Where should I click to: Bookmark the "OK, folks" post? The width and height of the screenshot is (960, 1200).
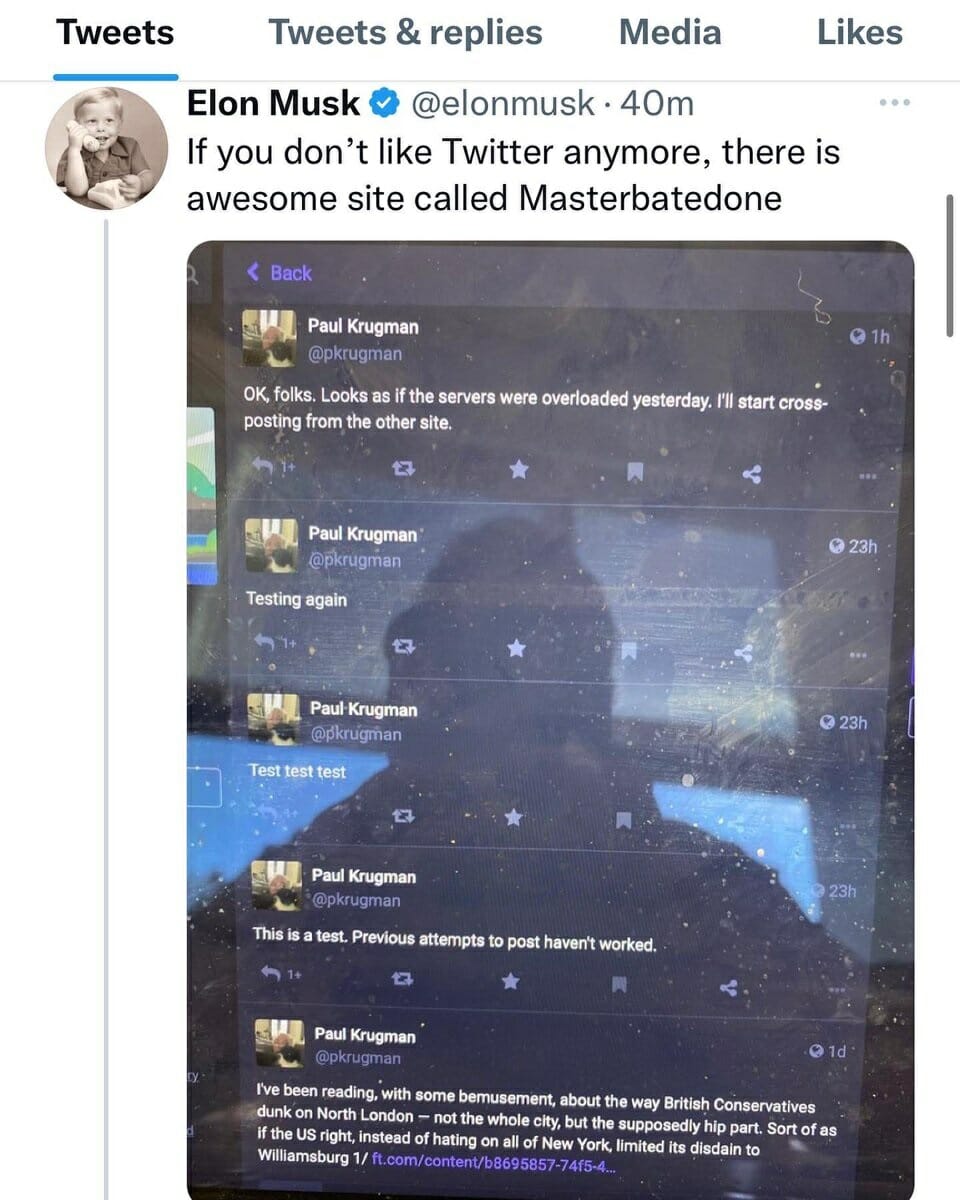634,470
